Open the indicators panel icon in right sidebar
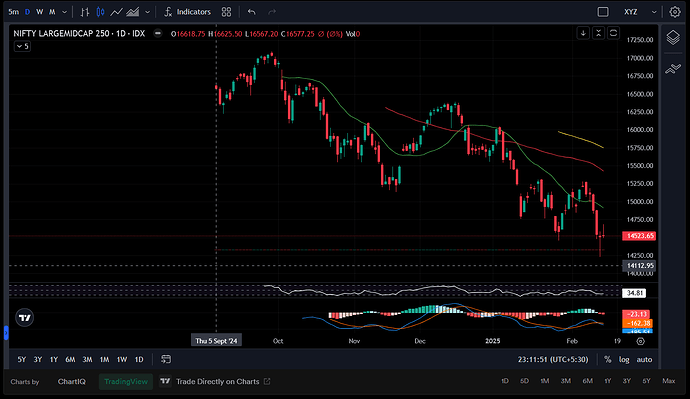This screenshot has height=399, width=690. pyautogui.click(x=673, y=69)
